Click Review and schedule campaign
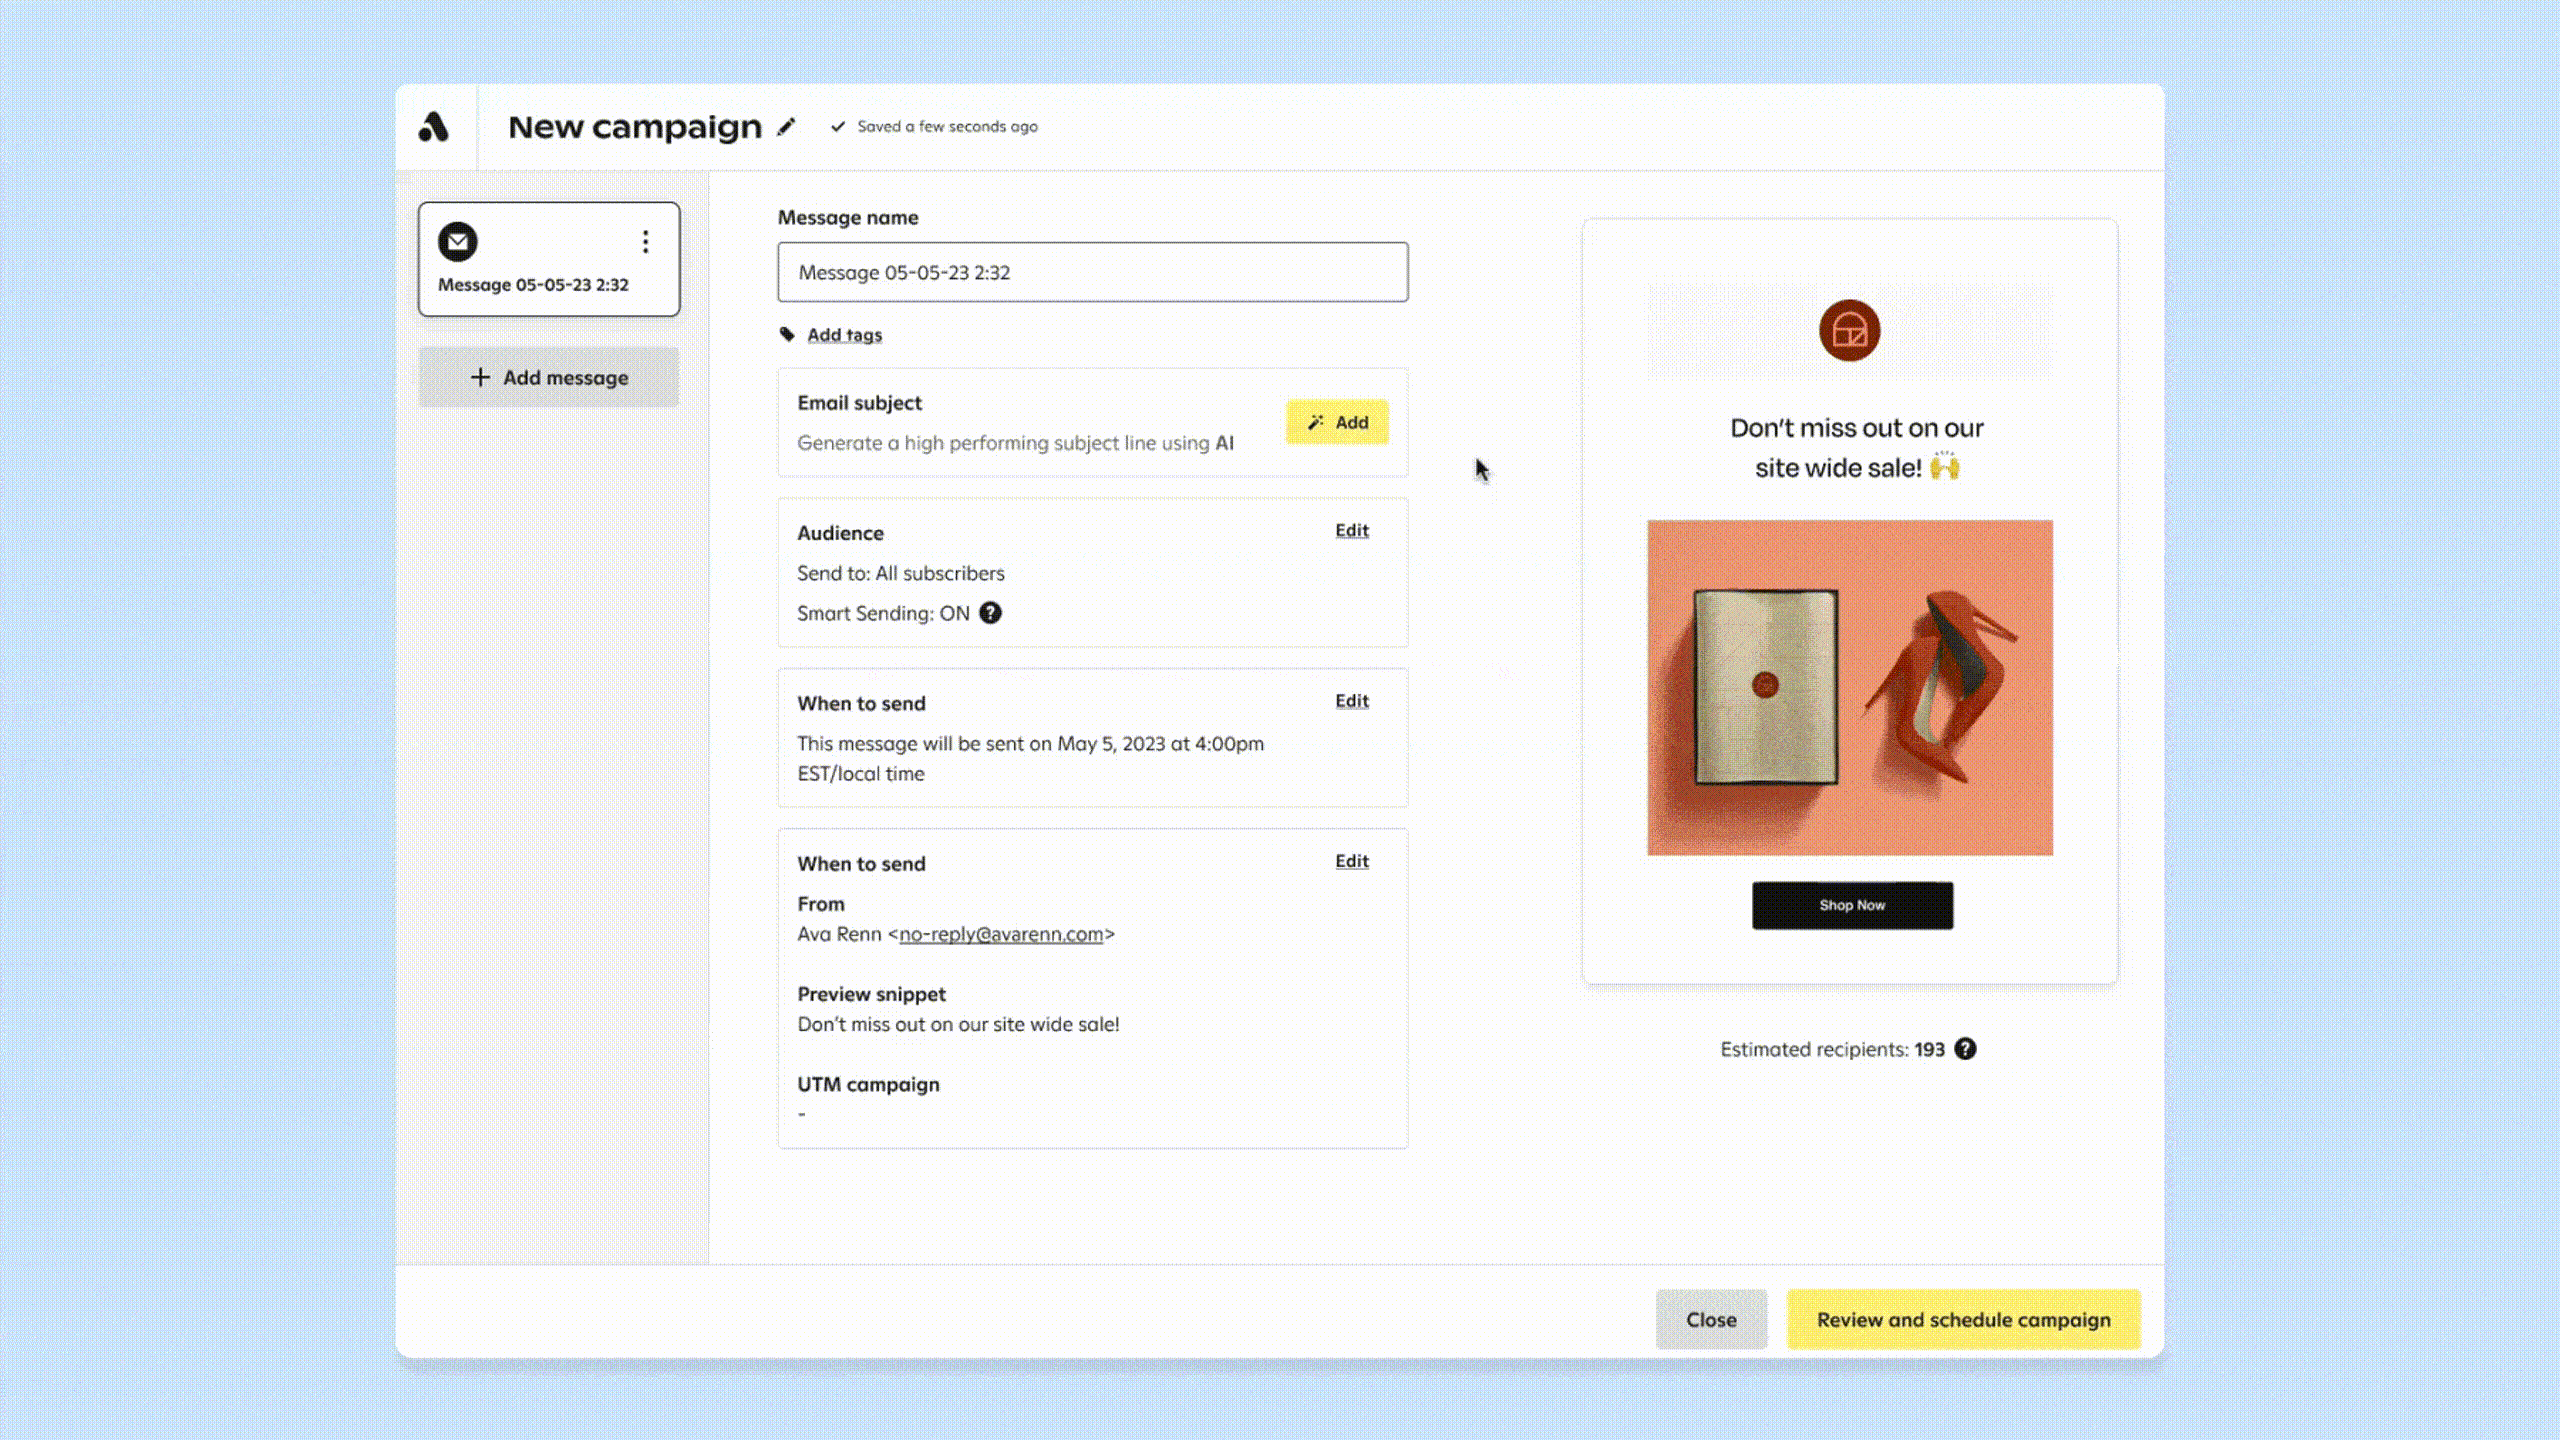 (1962, 1320)
